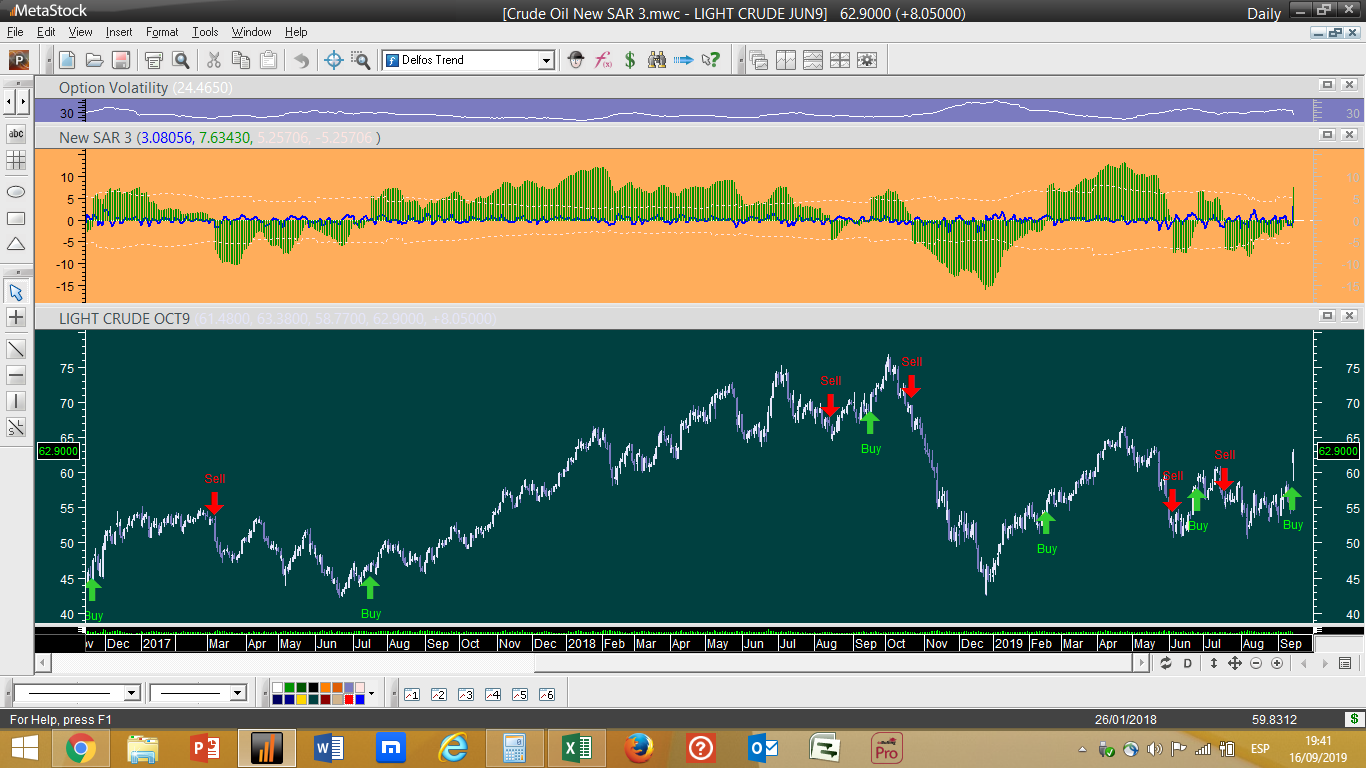1366x768 pixels.
Task: Expand the Delfos Trend indicator dropdown
Action: [546, 60]
